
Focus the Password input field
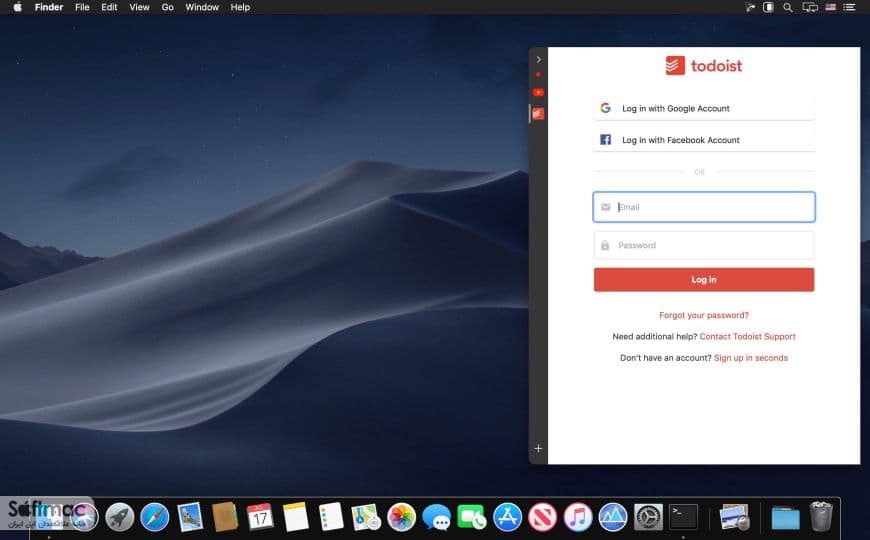pyautogui.click(x=704, y=245)
